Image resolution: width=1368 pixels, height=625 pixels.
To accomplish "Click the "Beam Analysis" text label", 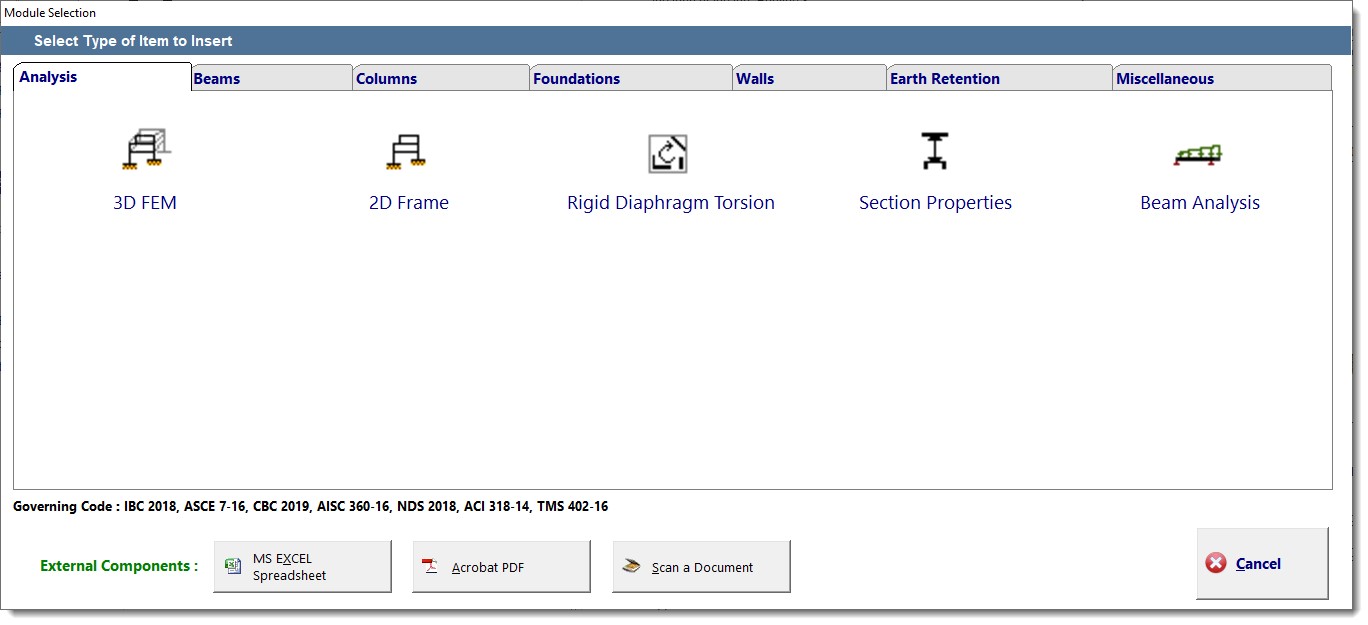I will pos(1199,203).
